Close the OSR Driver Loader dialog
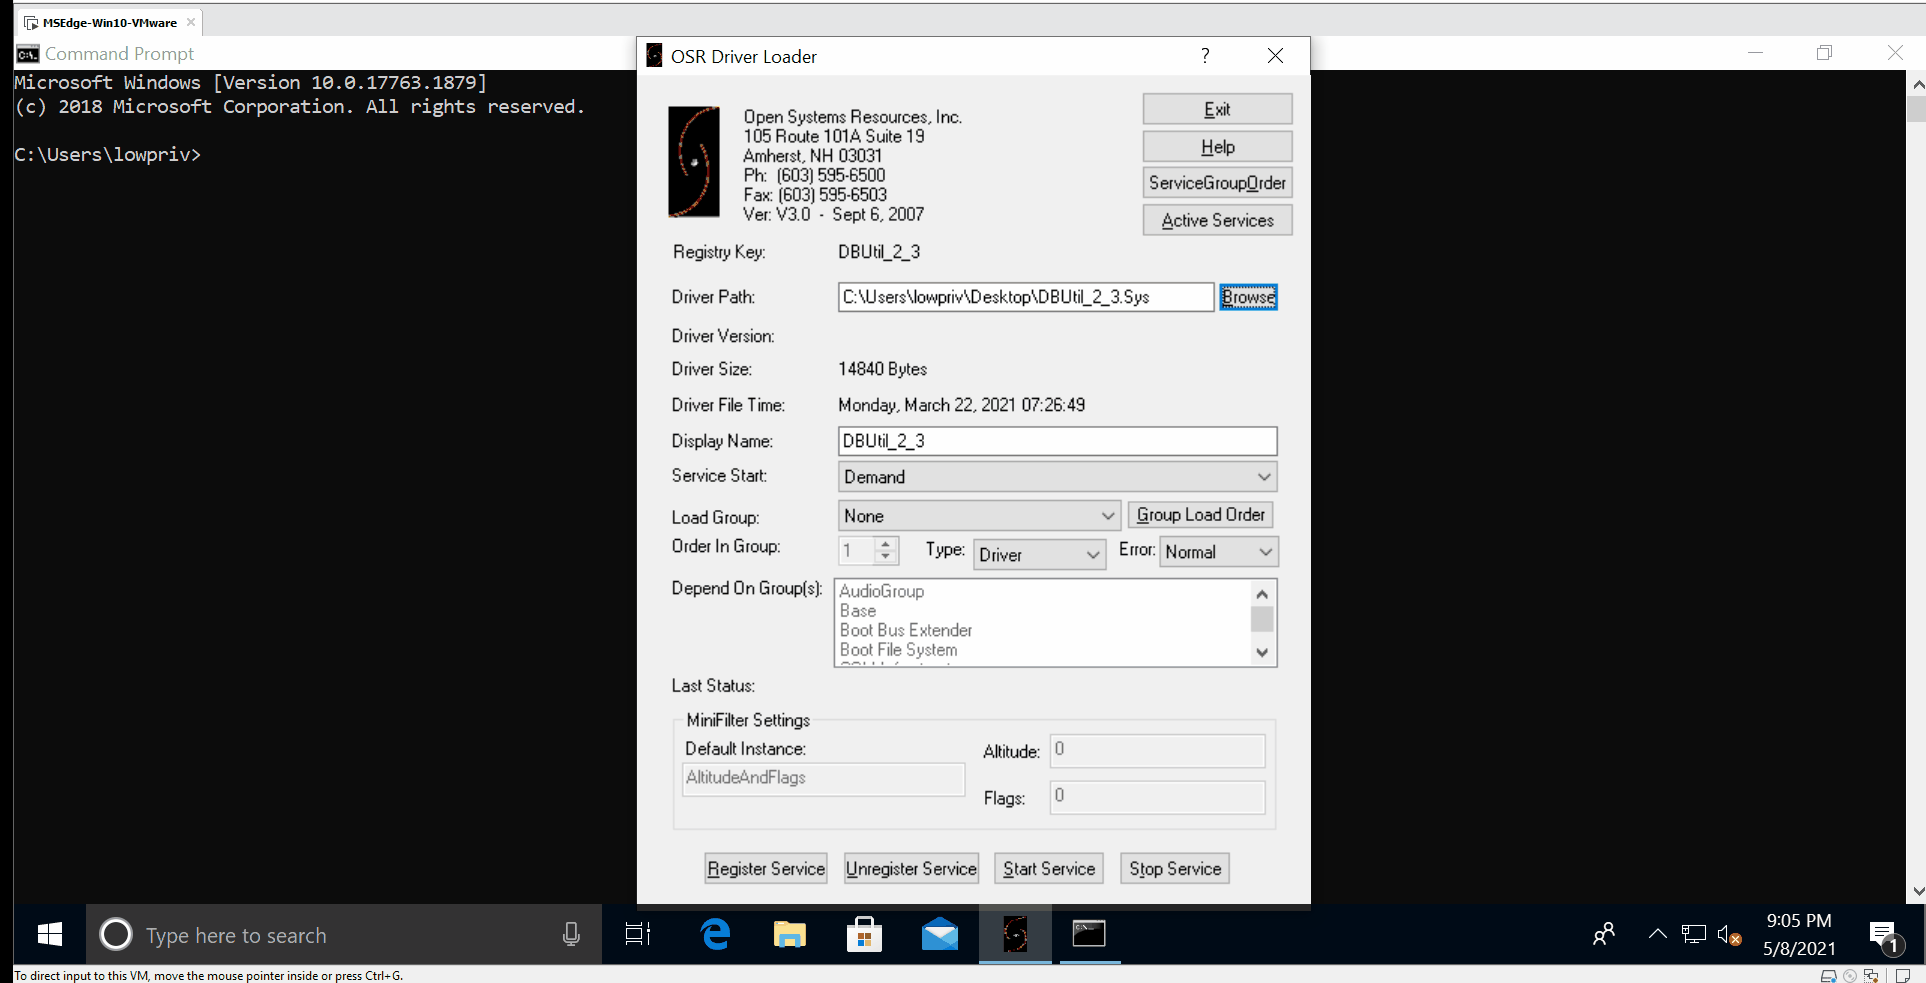Screen dimensions: 1926x983 tap(1275, 56)
